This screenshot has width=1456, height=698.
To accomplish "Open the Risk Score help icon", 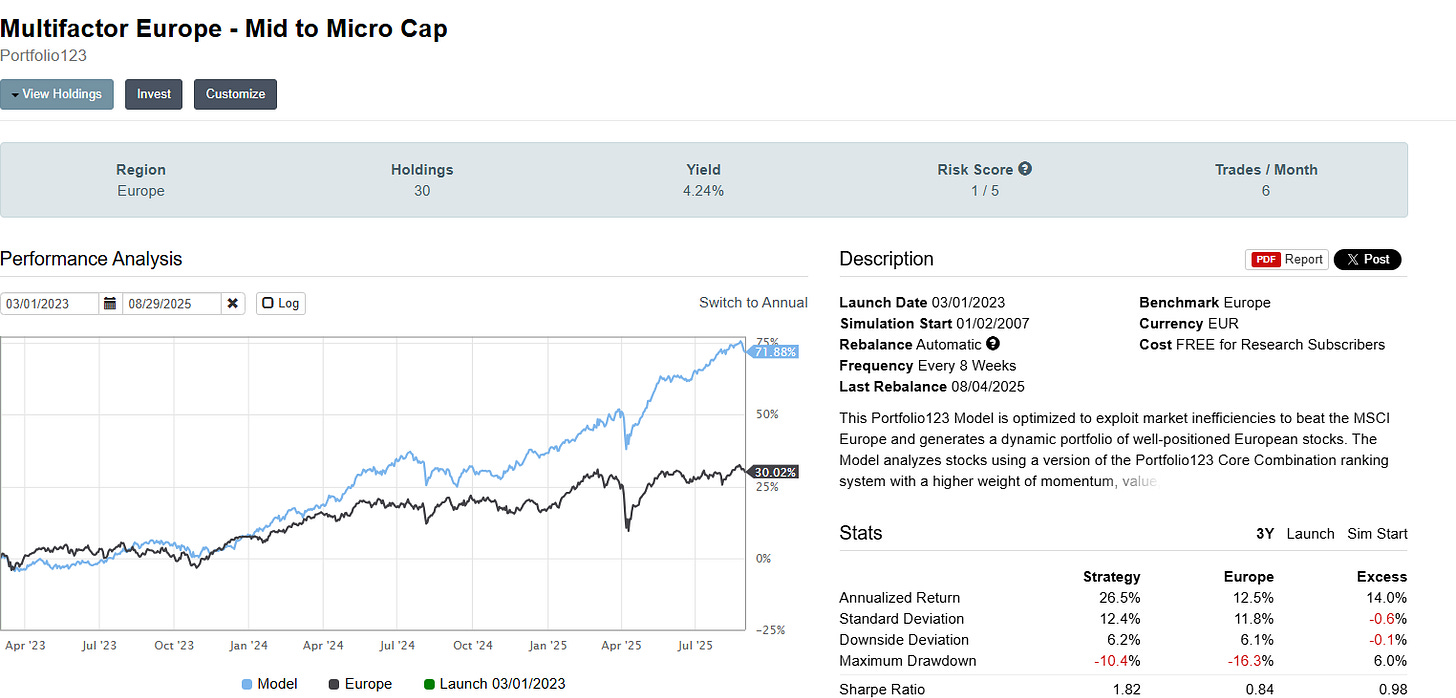I will click(1025, 169).
